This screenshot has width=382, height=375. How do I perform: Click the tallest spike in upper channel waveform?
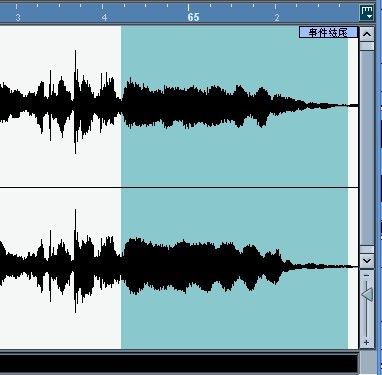pyautogui.click(x=75, y=102)
